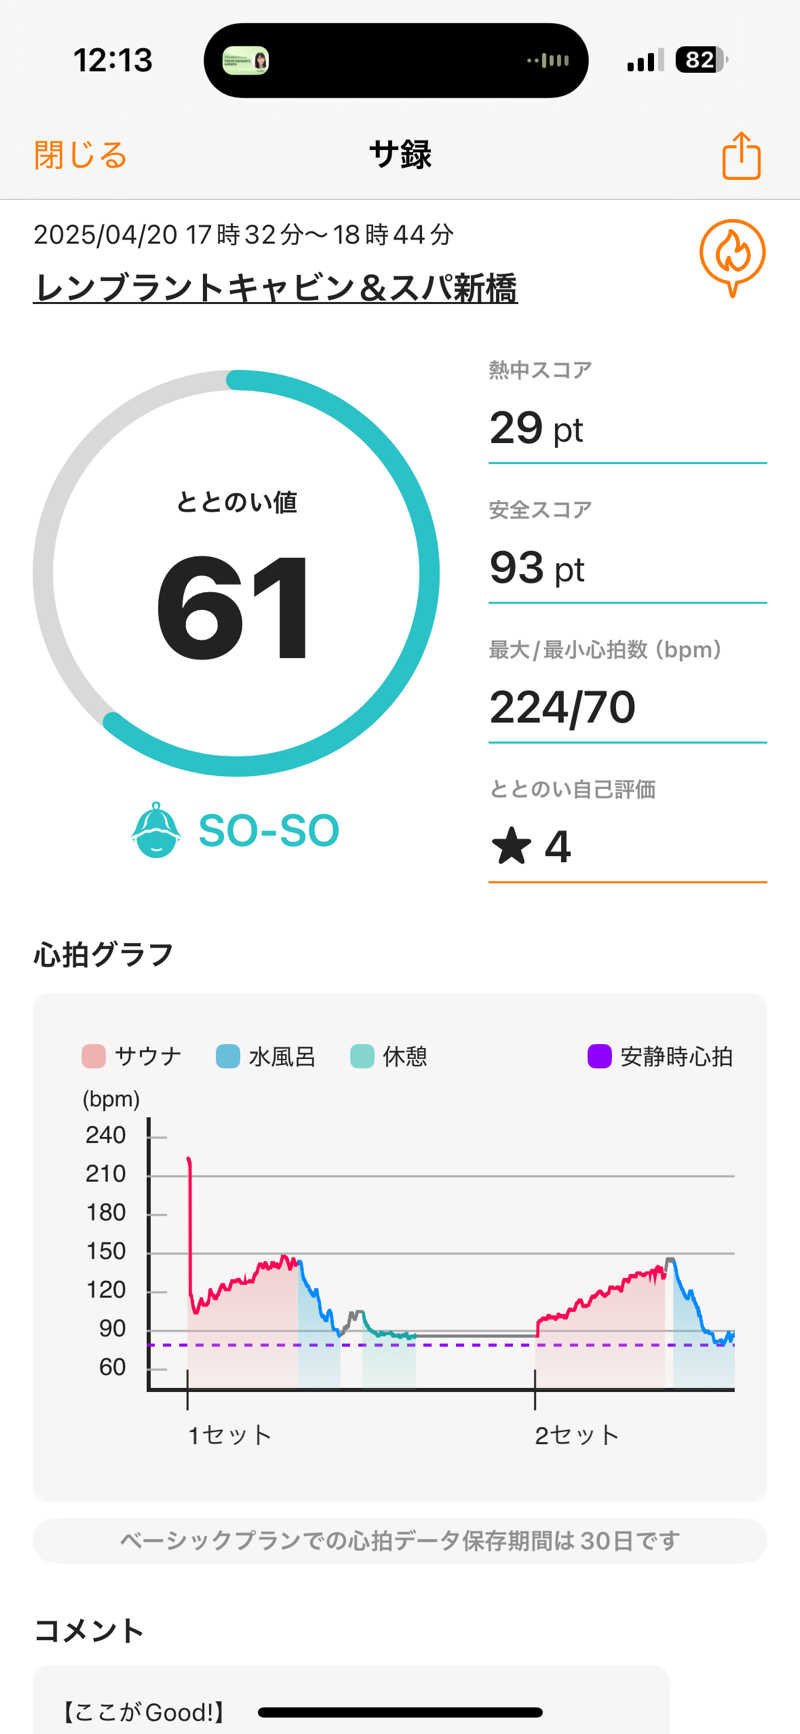Viewport: 800px width, 1734px height.
Task: Tap the Dynamic Island audio waveform icon
Action: coord(549,61)
